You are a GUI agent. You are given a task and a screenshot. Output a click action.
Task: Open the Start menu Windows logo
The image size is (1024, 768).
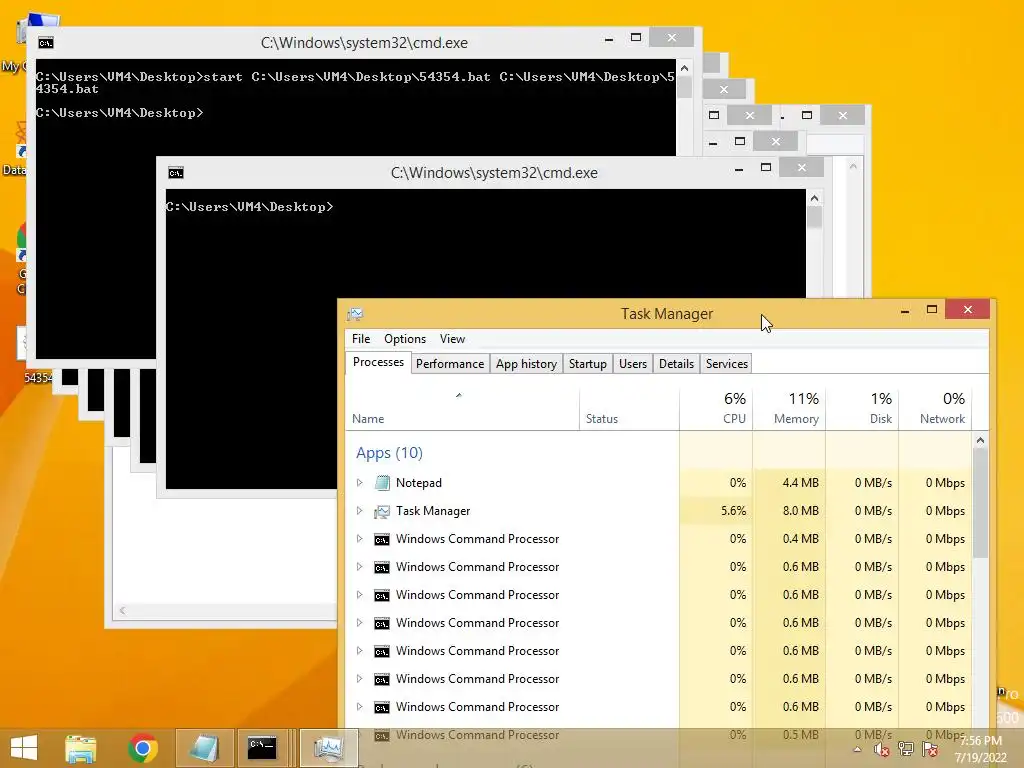(x=24, y=748)
